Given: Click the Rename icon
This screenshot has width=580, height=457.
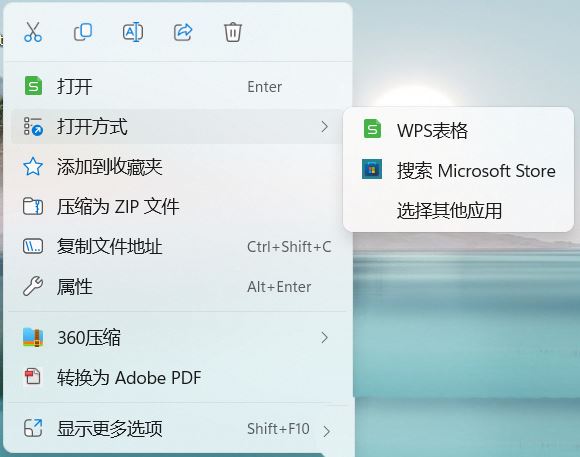Looking at the screenshot, I should tap(133, 32).
